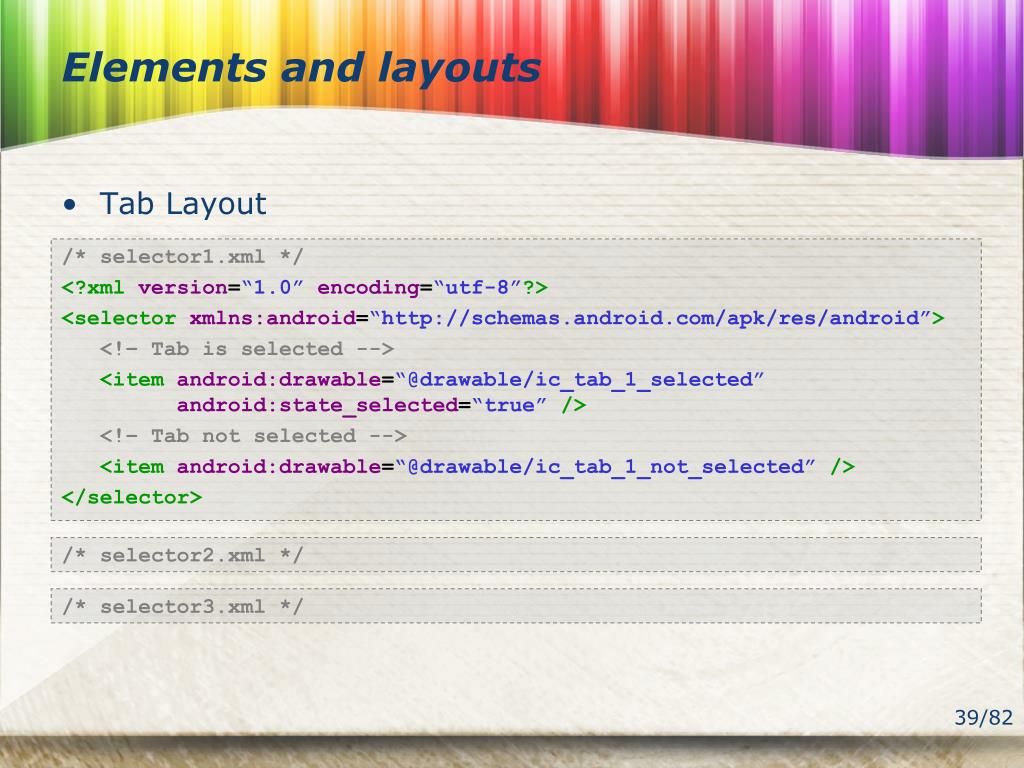The width and height of the screenshot is (1024, 768).
Task: Click the item line with ic_tab_1_selected
Action: tap(432, 379)
